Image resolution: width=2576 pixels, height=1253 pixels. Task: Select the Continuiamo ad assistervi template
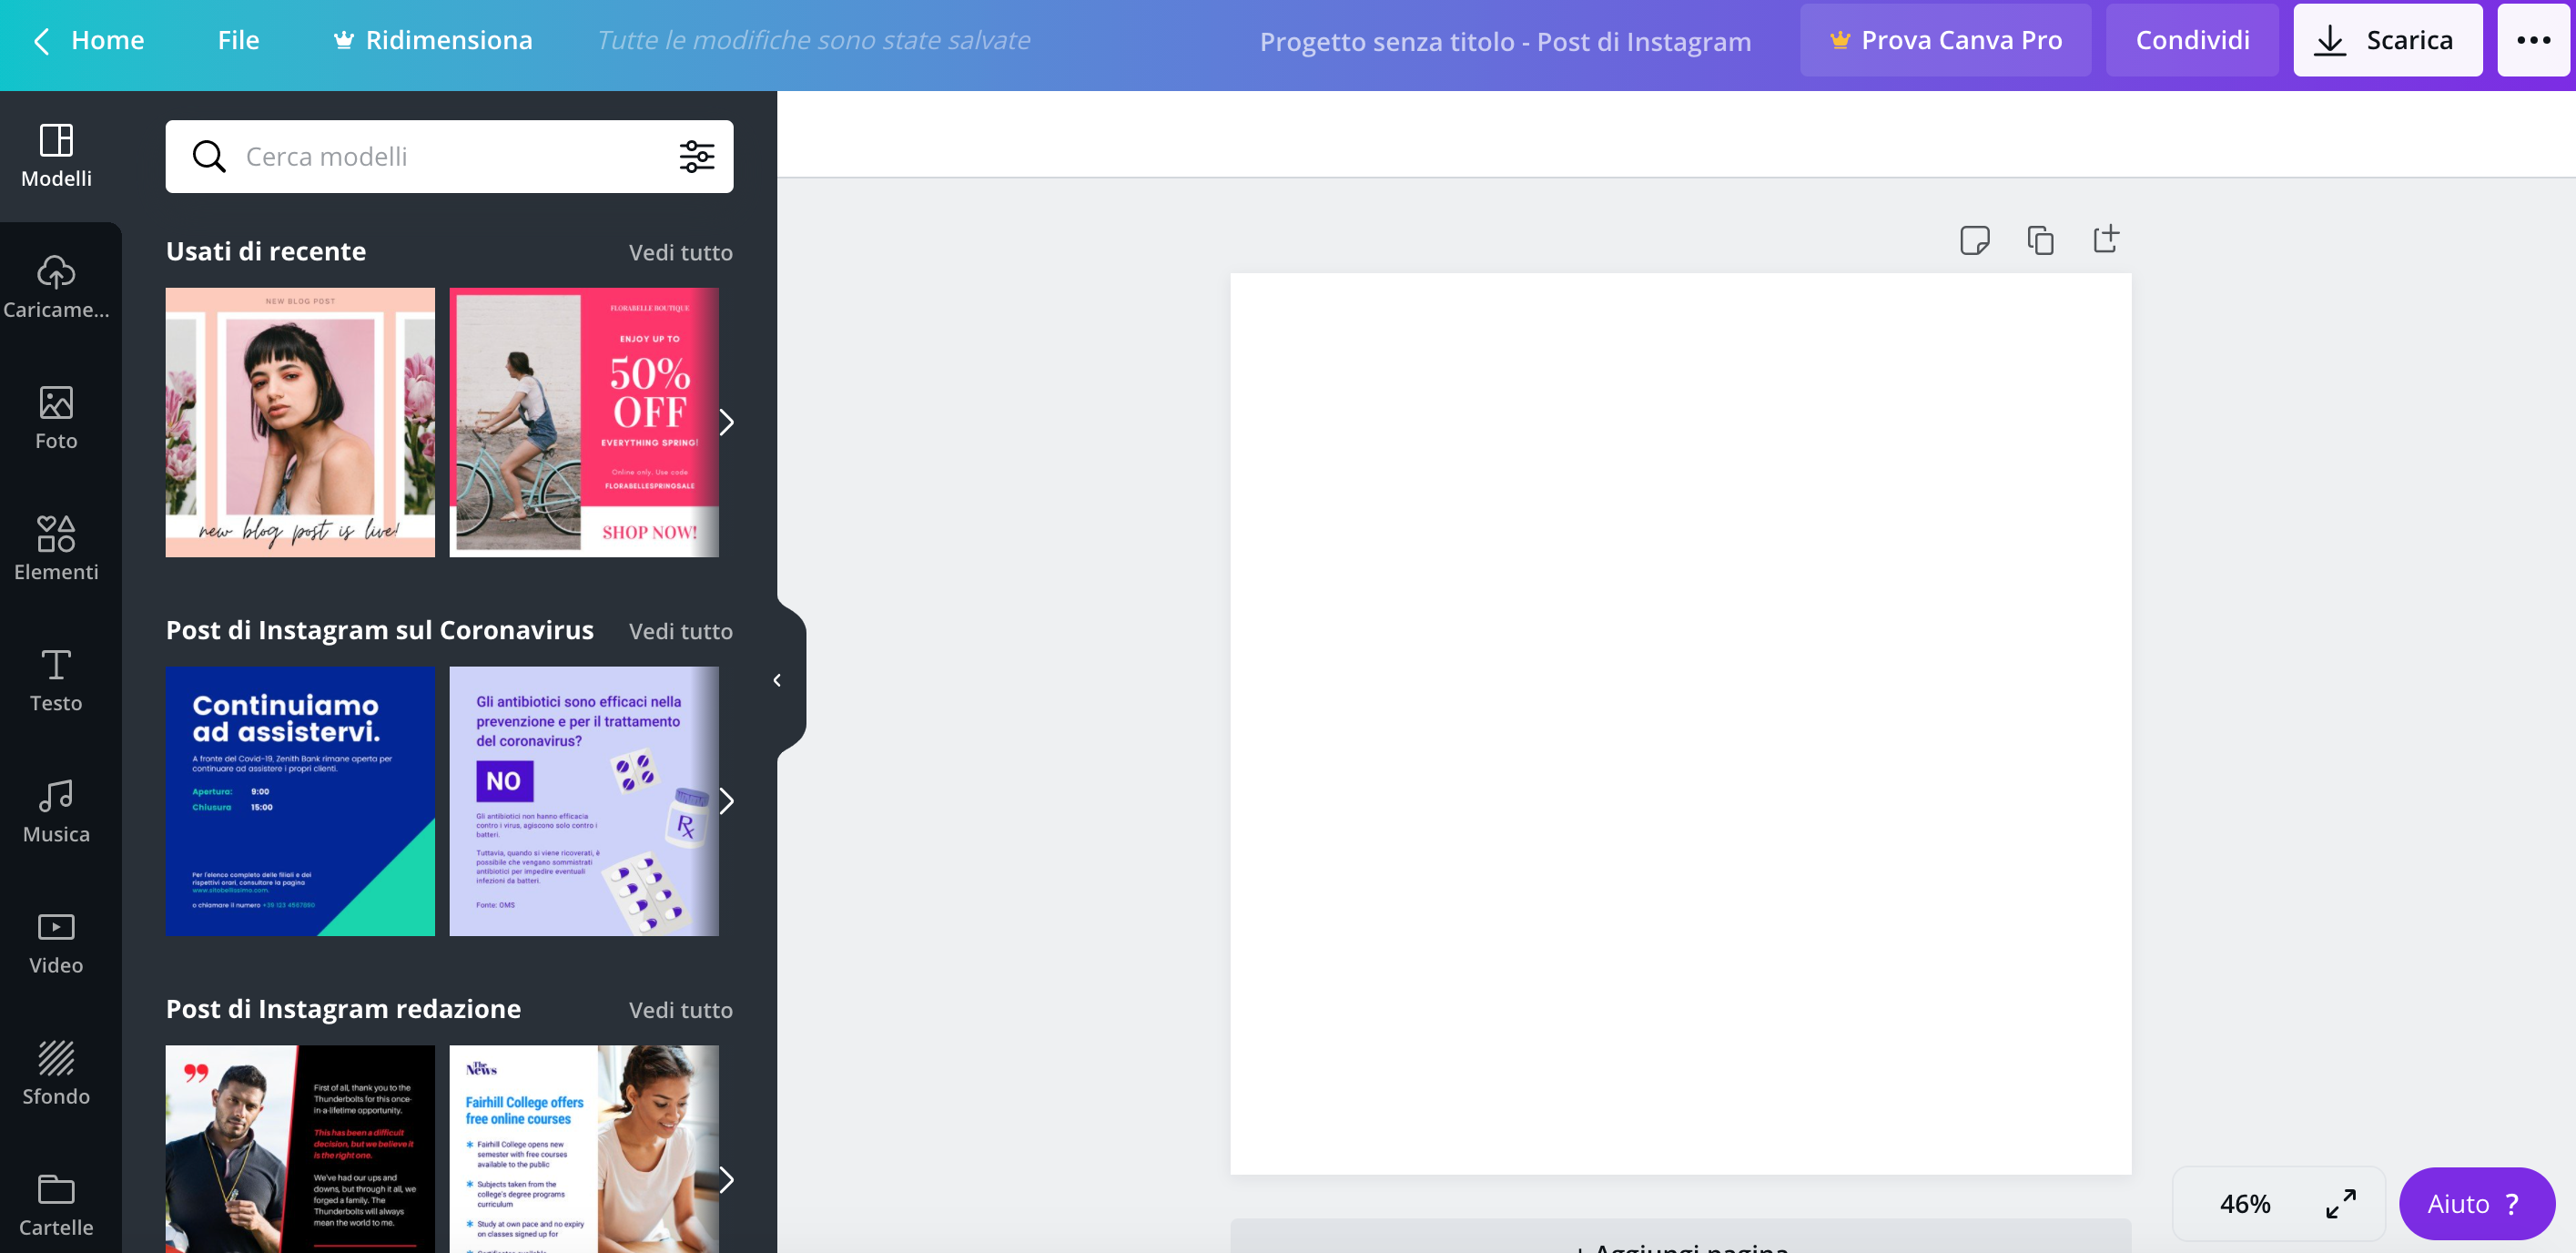(300, 801)
